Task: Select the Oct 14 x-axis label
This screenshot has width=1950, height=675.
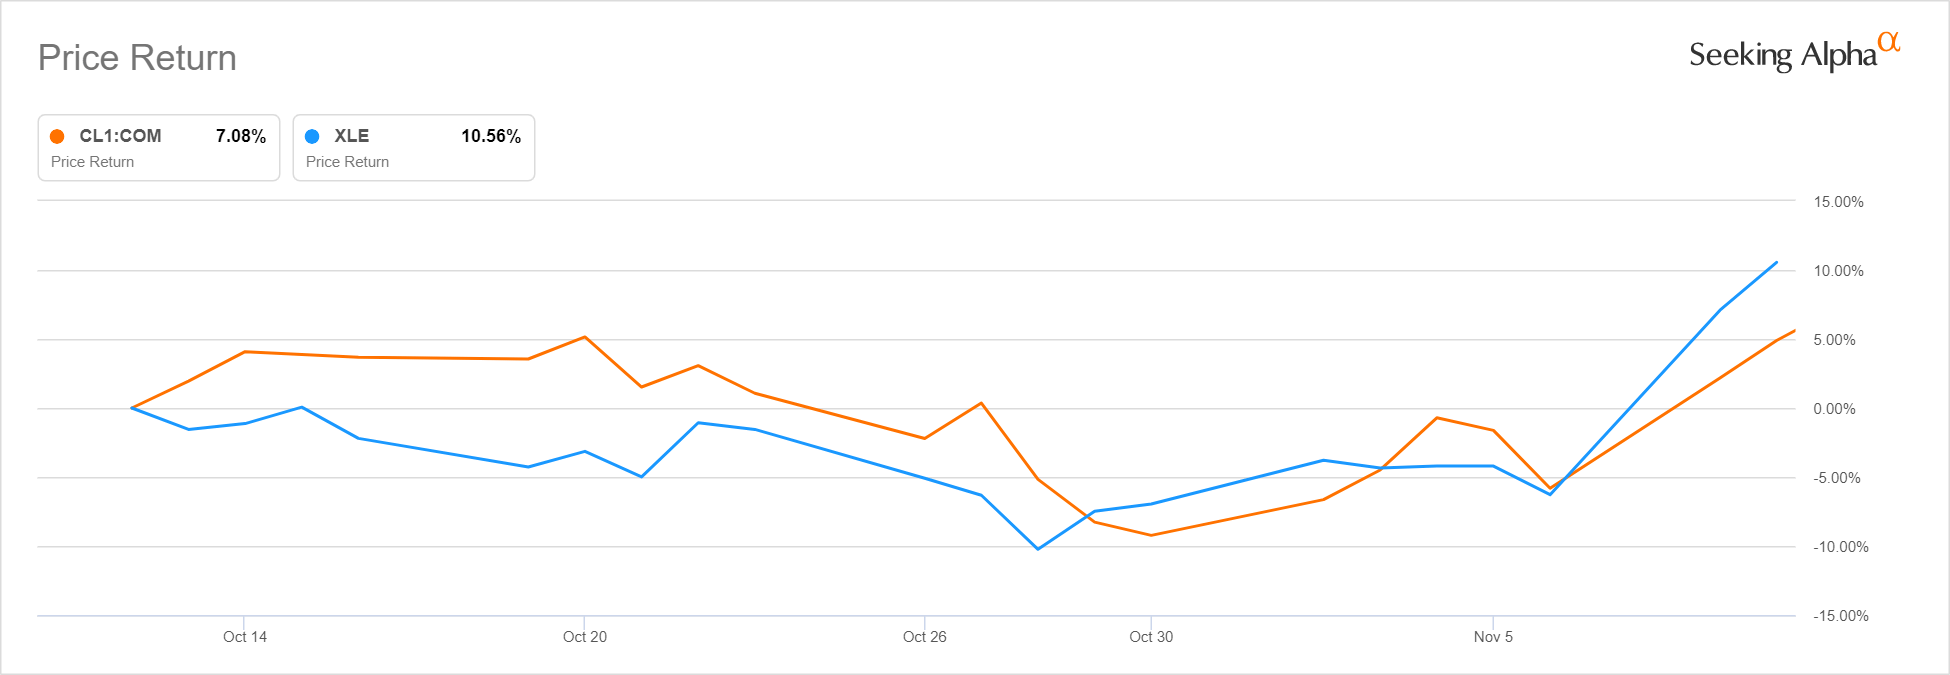Action: [x=245, y=637]
